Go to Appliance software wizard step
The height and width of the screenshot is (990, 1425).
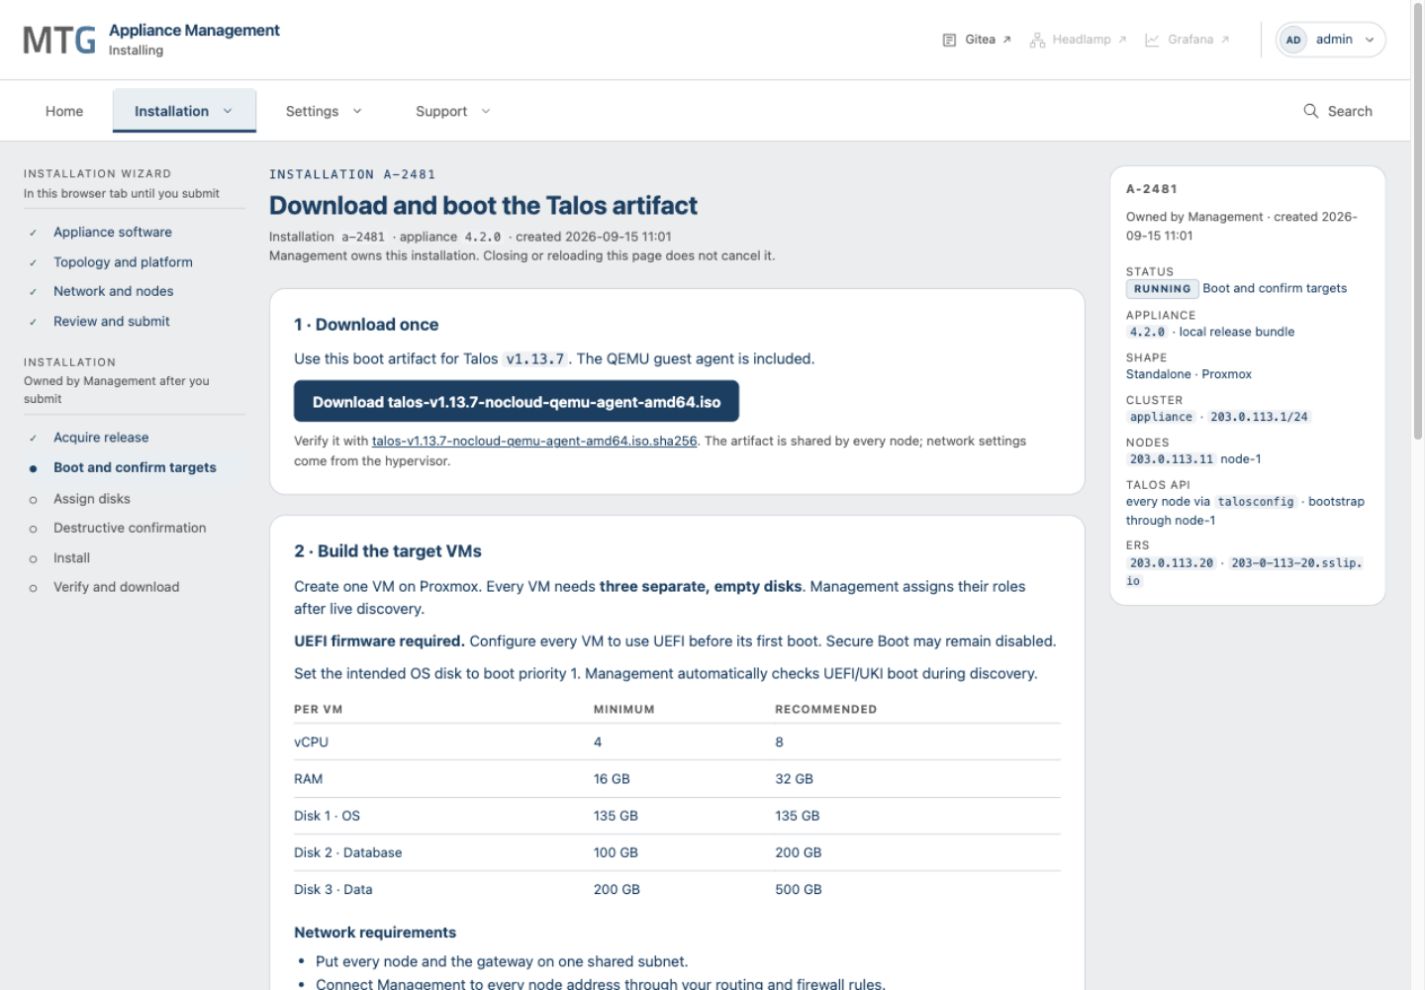tap(112, 232)
